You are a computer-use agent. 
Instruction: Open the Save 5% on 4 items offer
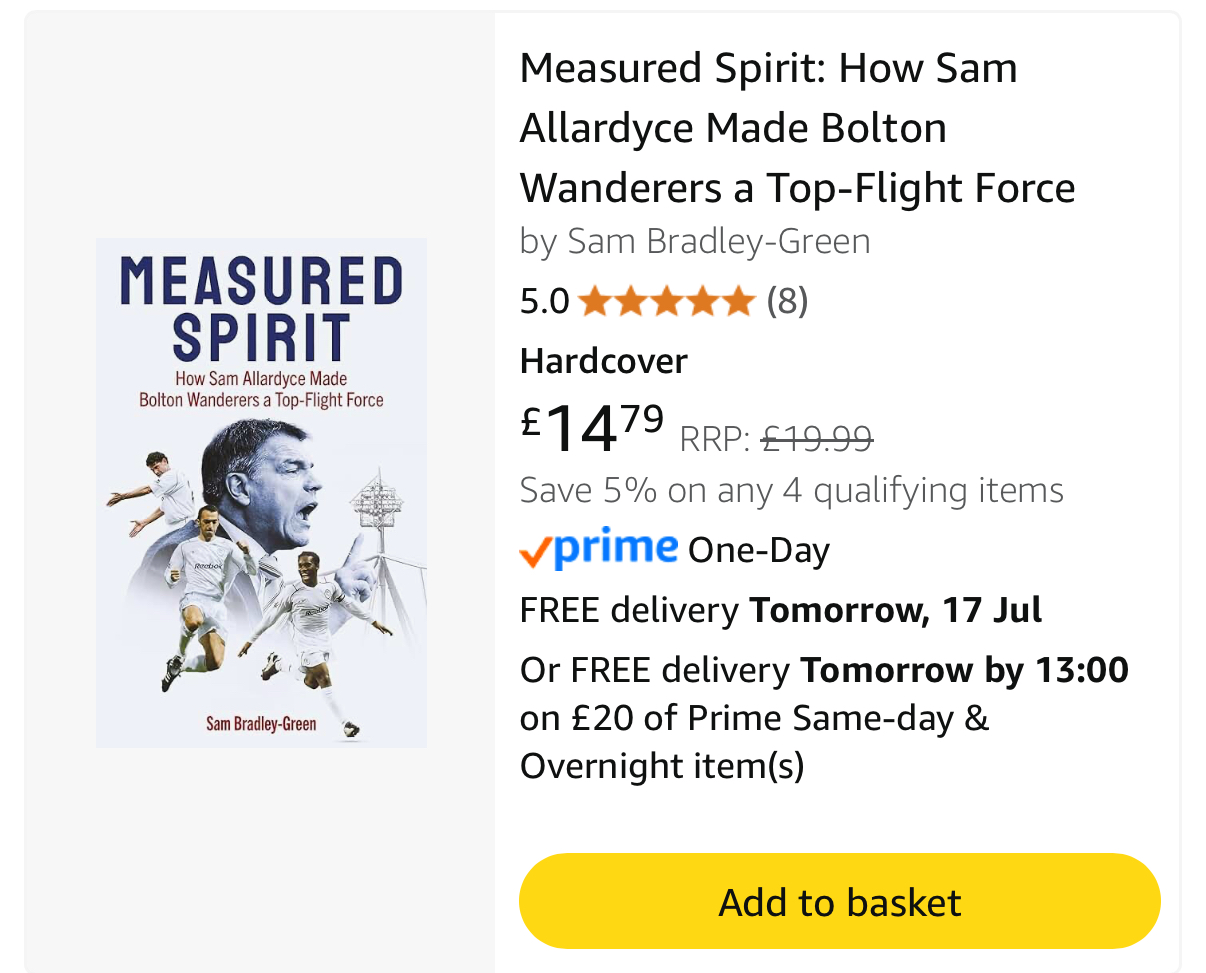tap(791, 490)
